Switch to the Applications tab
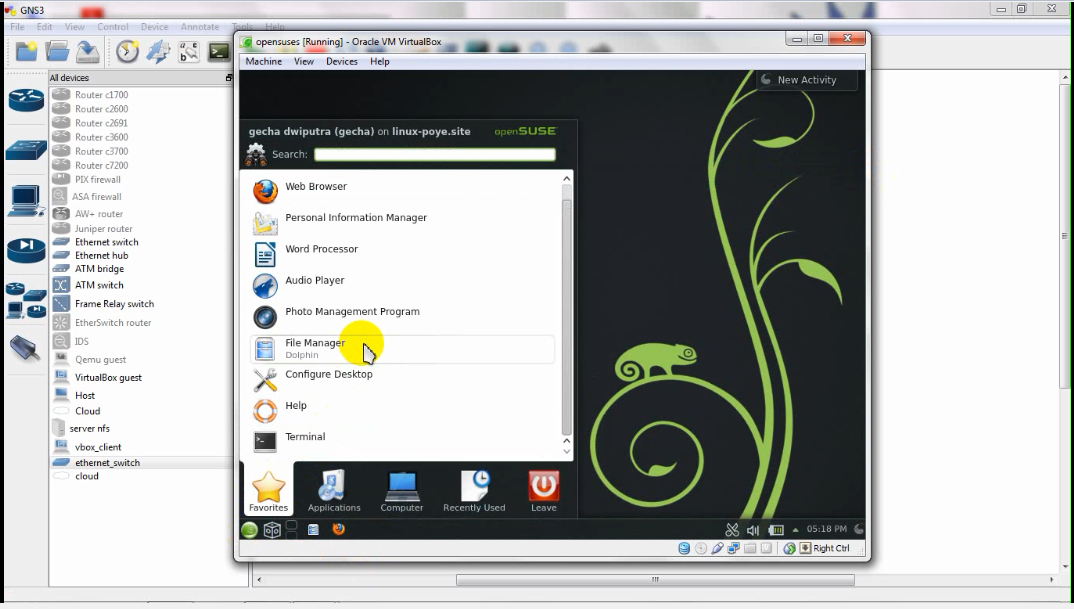Viewport: 1074px width, 609px height. pos(334,491)
